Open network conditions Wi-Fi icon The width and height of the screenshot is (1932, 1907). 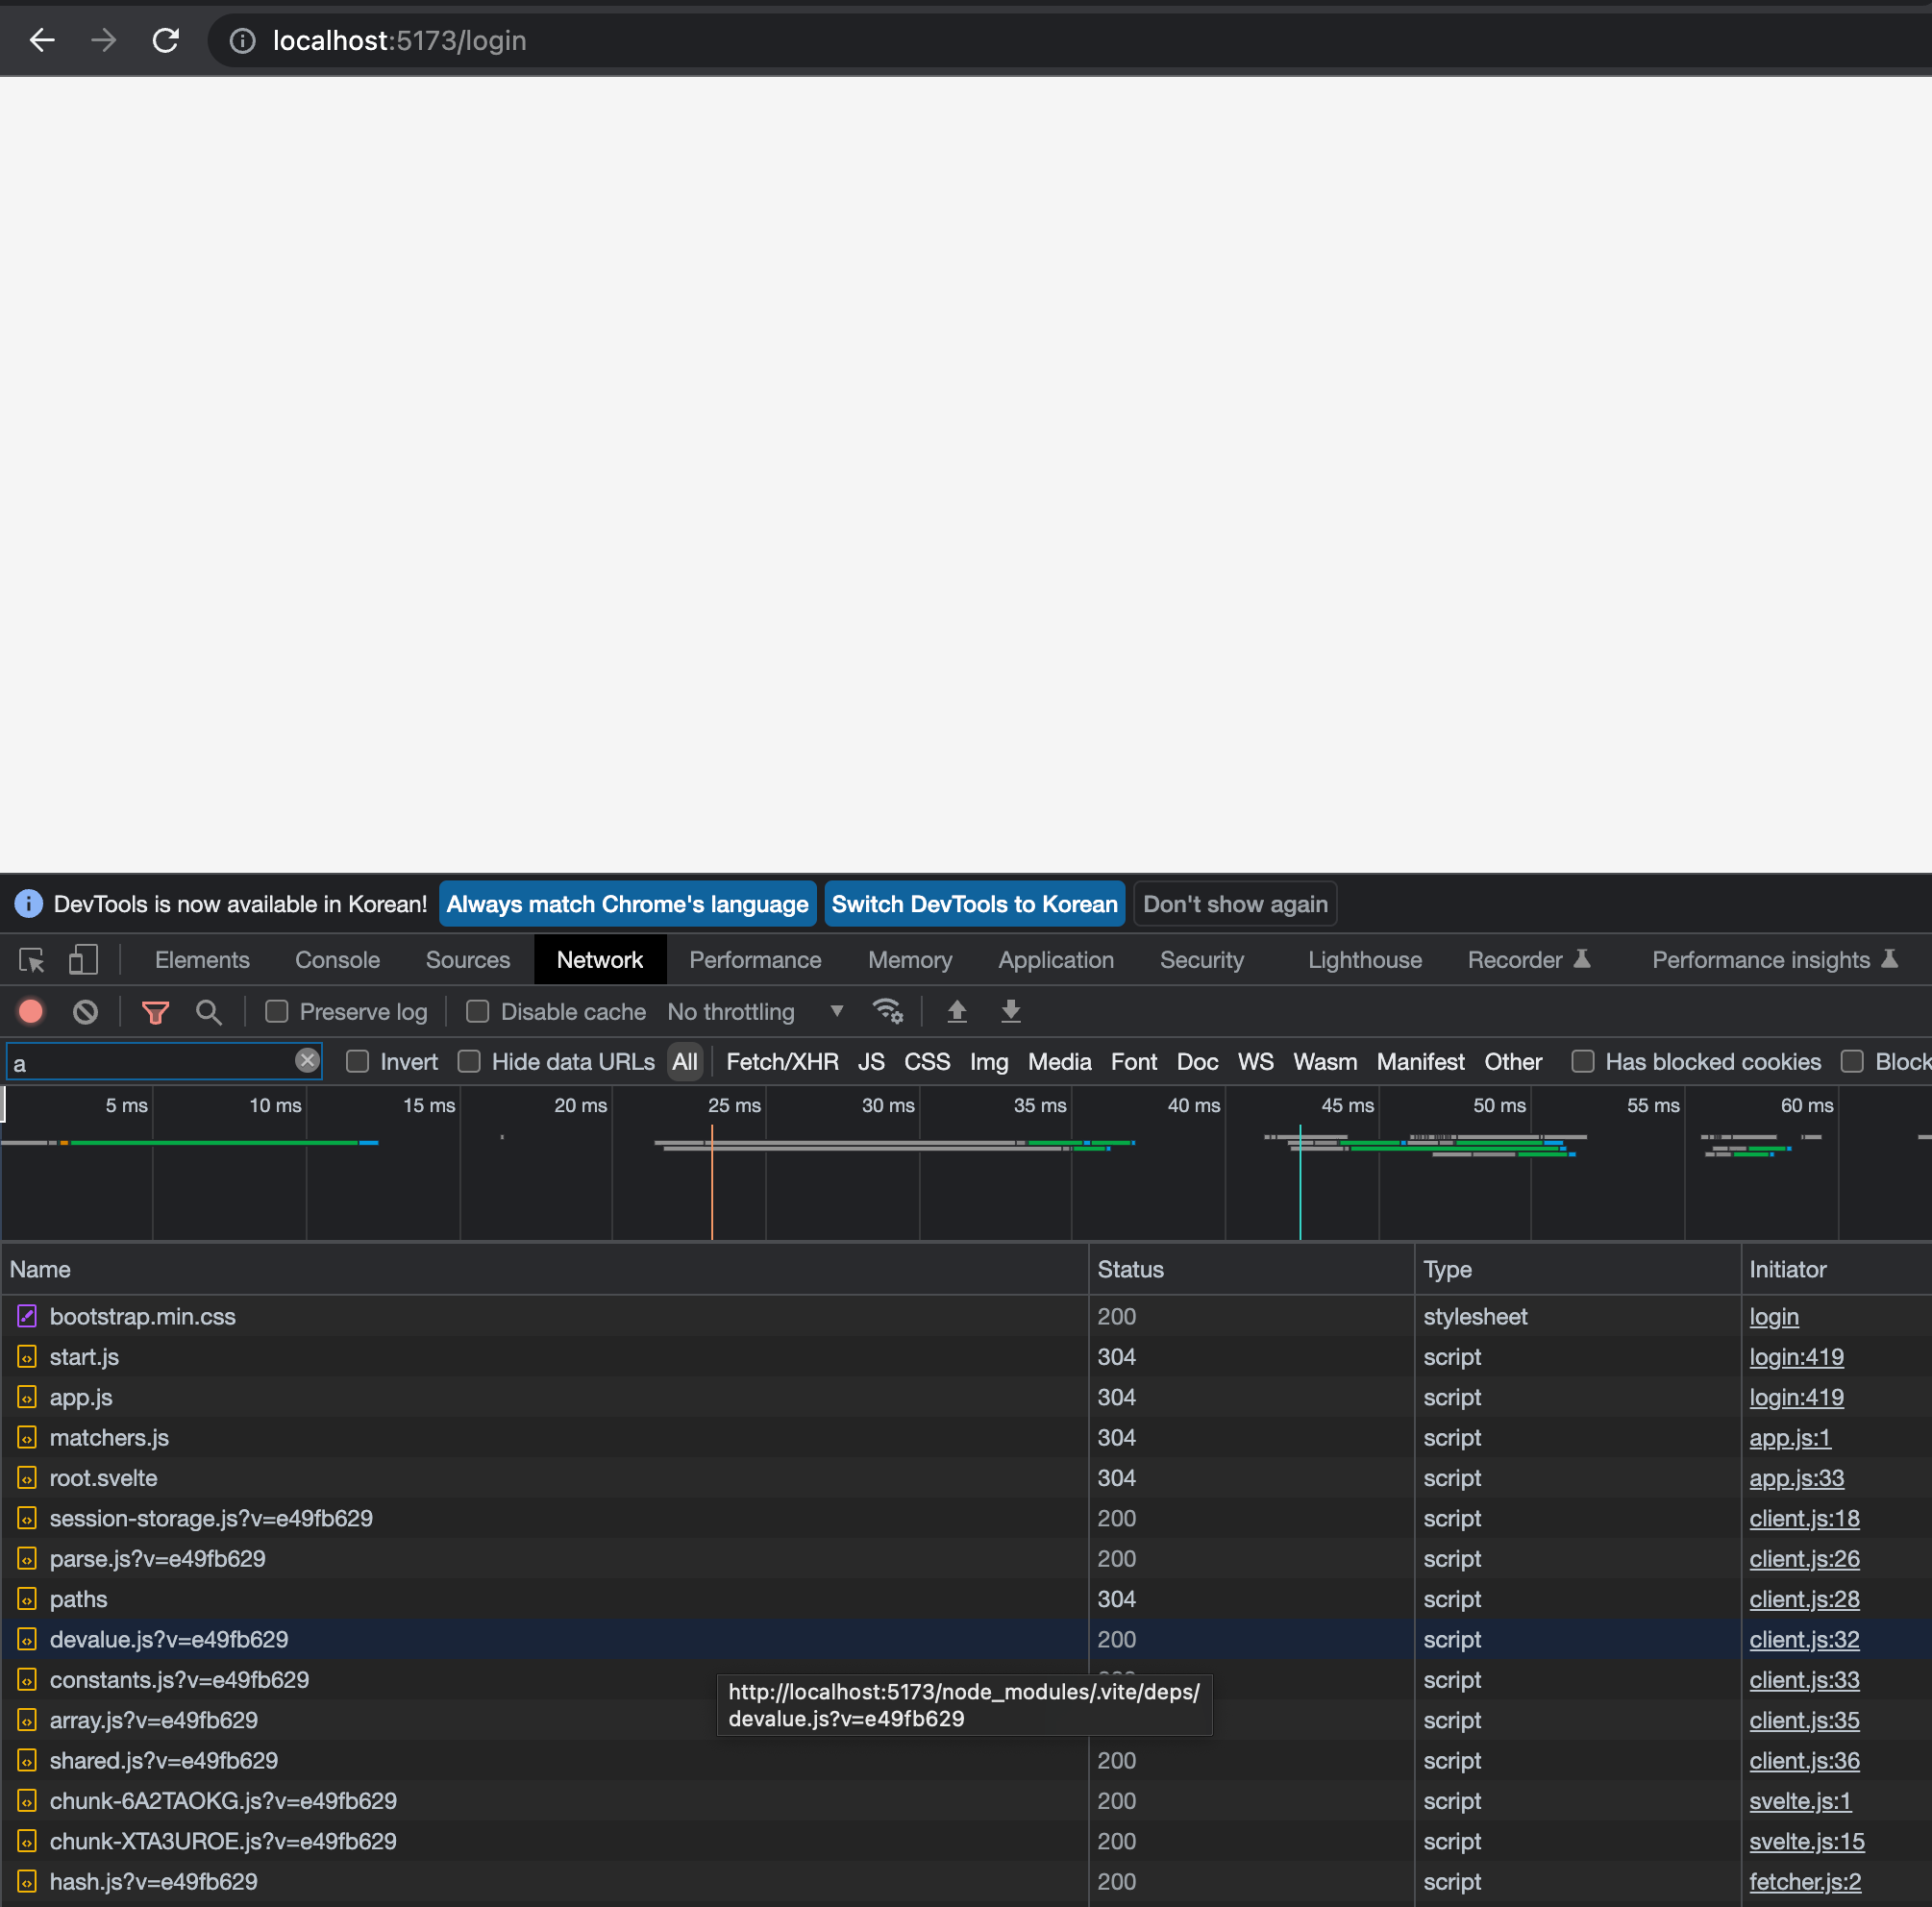point(887,1012)
